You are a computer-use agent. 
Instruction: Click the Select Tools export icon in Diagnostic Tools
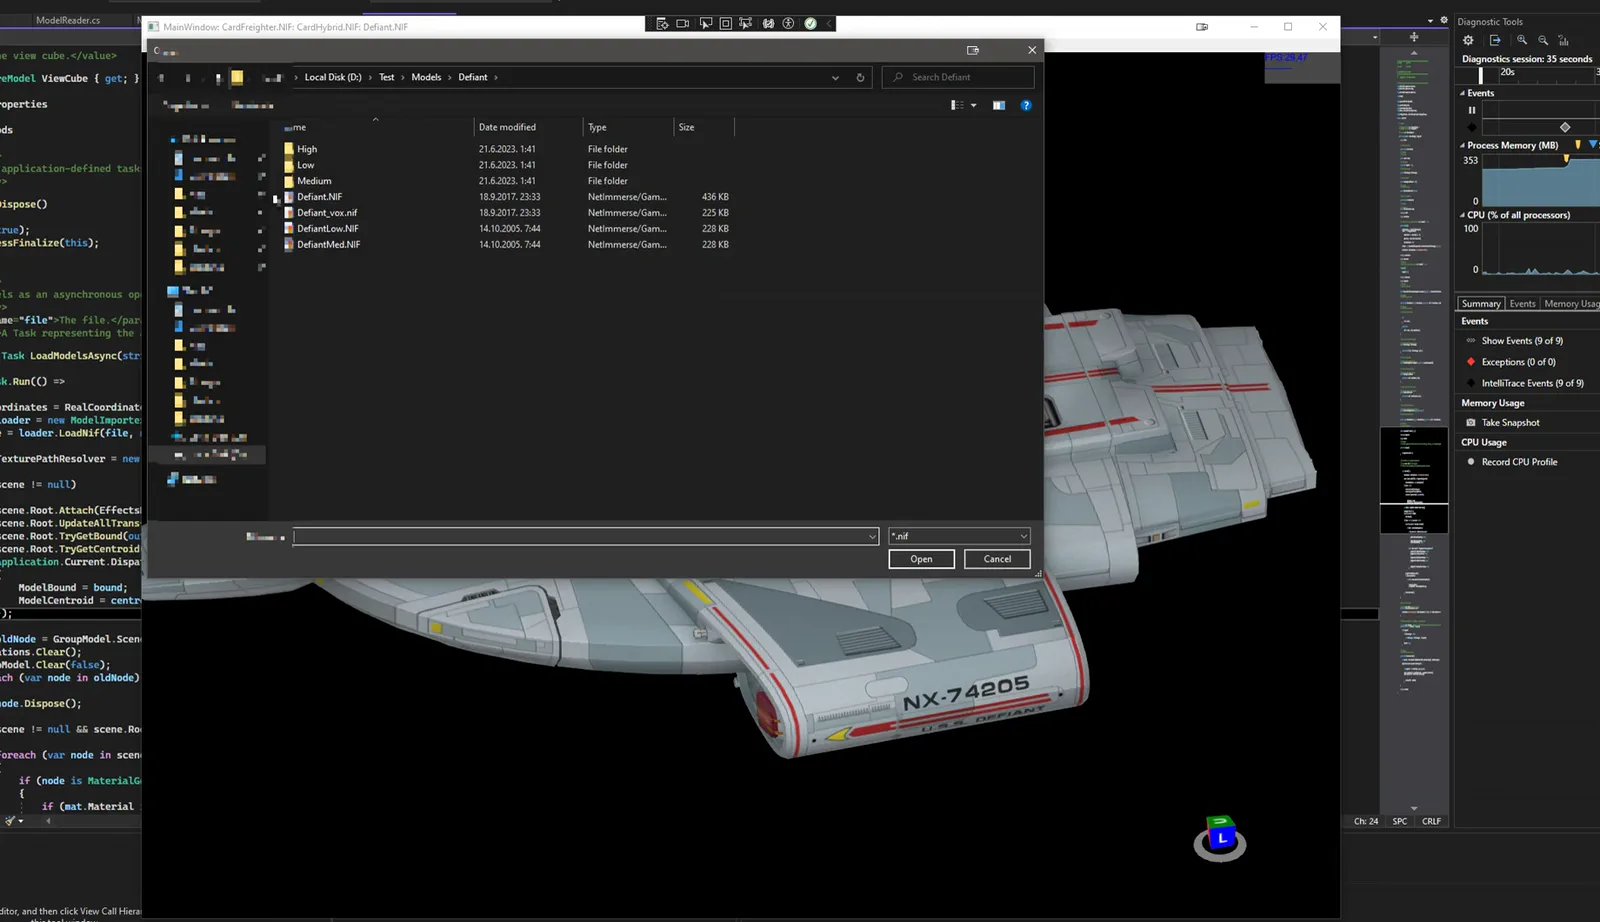coord(1495,40)
